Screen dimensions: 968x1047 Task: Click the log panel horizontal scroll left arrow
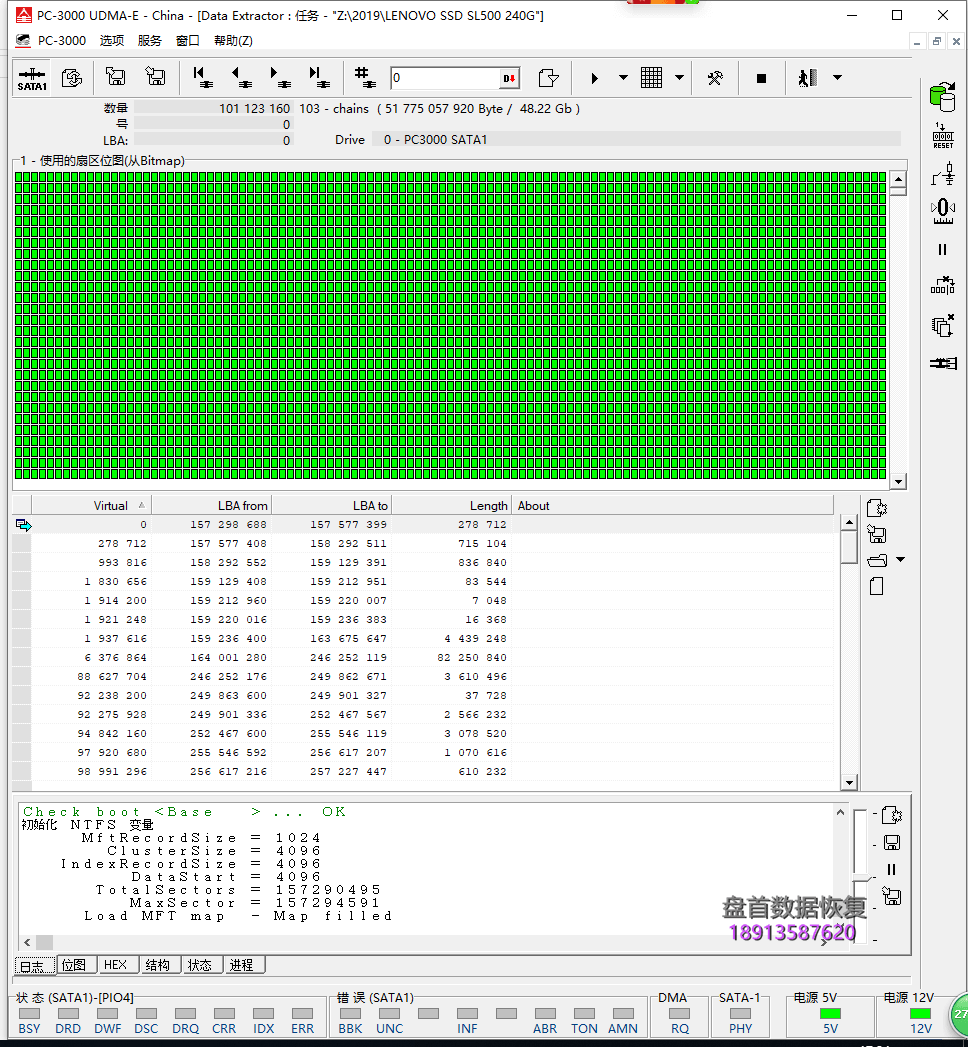click(27, 942)
